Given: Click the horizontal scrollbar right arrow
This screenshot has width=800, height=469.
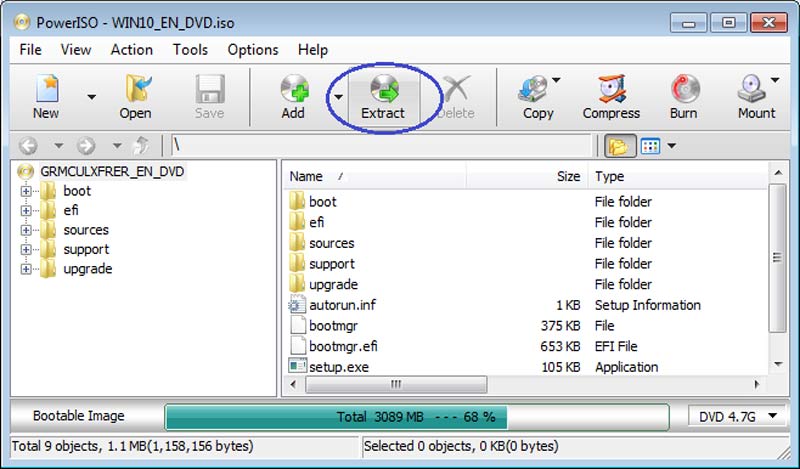Looking at the screenshot, I should tap(757, 384).
